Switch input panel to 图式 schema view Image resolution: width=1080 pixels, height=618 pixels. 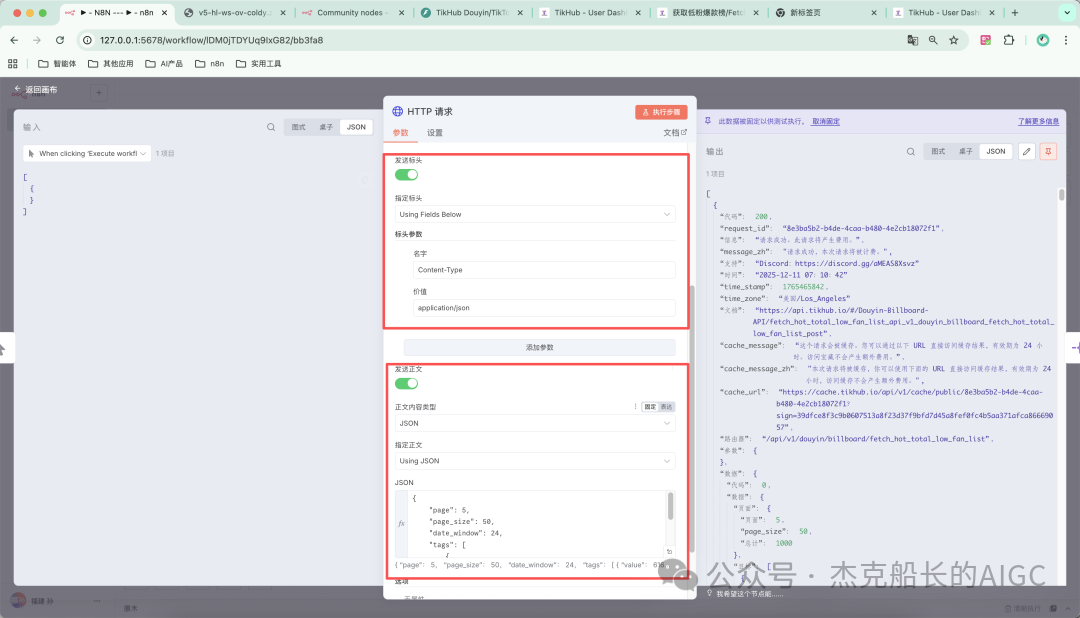298,127
